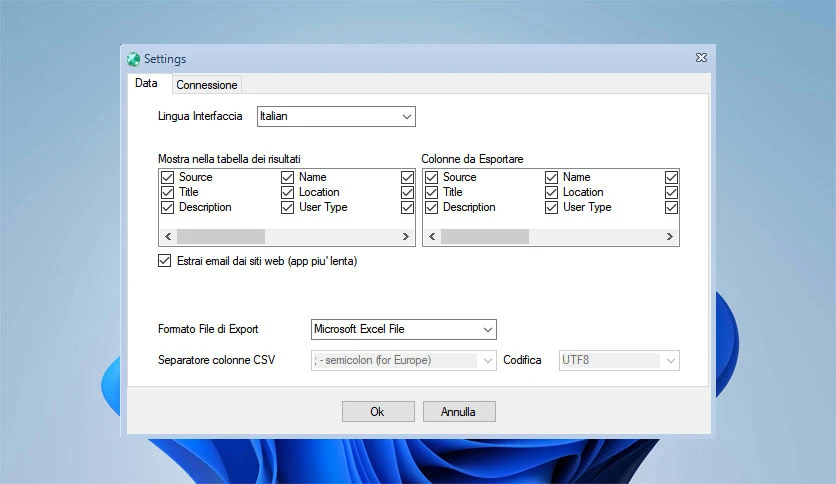Uncheck Description in Mostra nella tabella list
This screenshot has width=836, height=484.
click(x=167, y=207)
